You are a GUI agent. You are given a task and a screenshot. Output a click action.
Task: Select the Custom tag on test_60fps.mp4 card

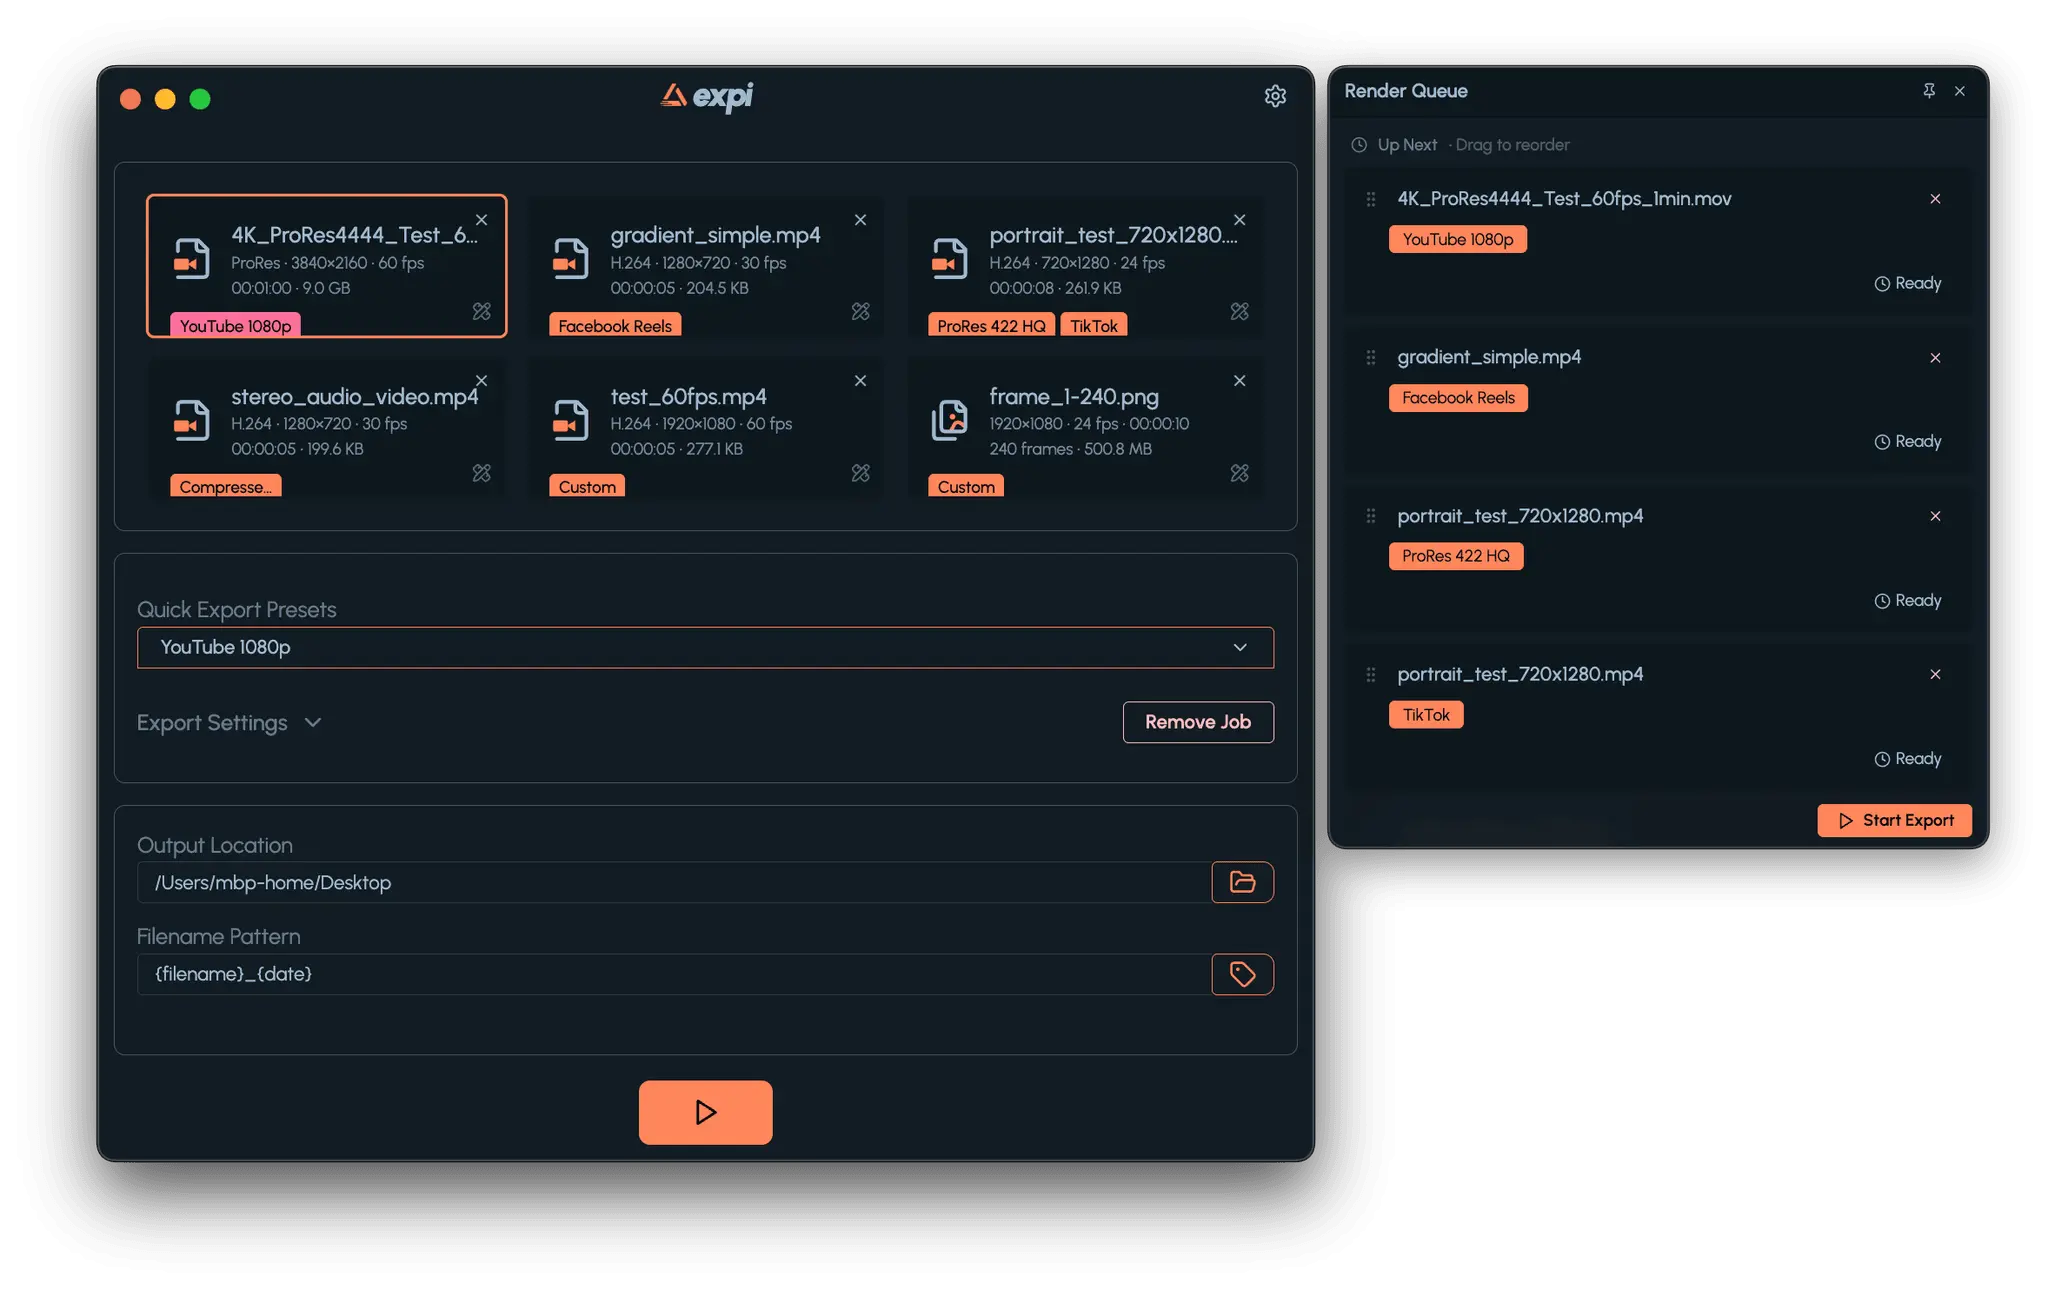click(x=587, y=487)
